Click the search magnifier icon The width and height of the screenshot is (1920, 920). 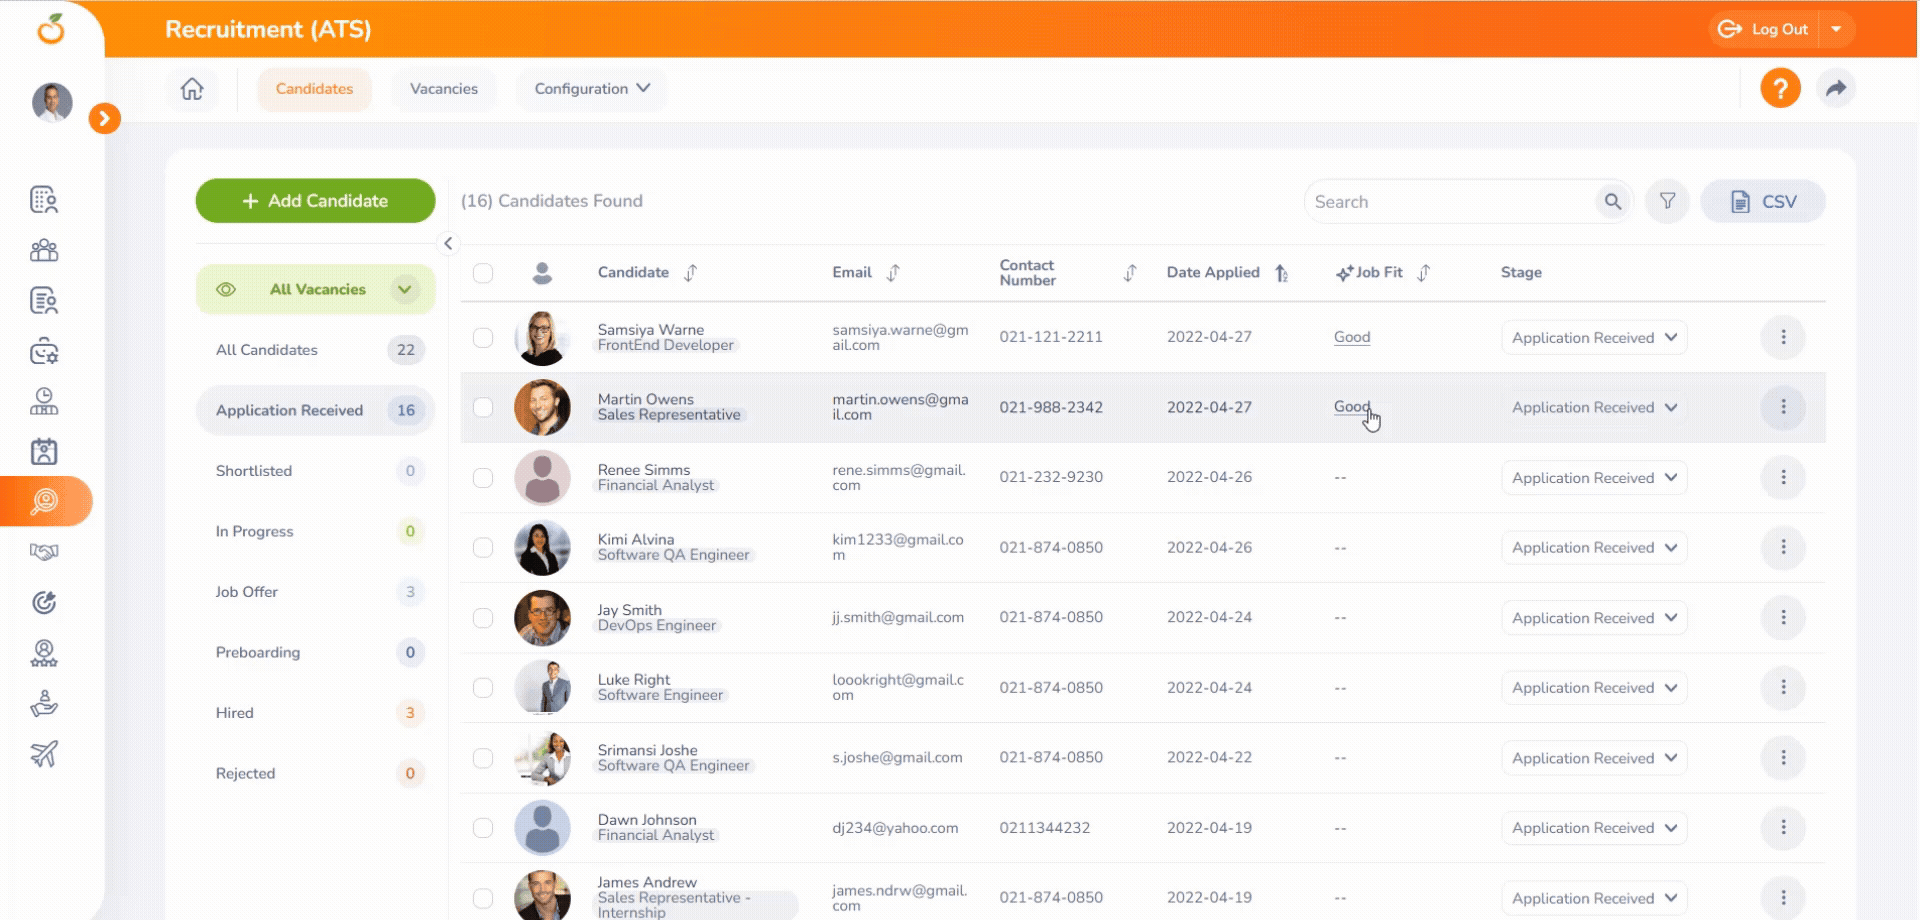click(1612, 202)
